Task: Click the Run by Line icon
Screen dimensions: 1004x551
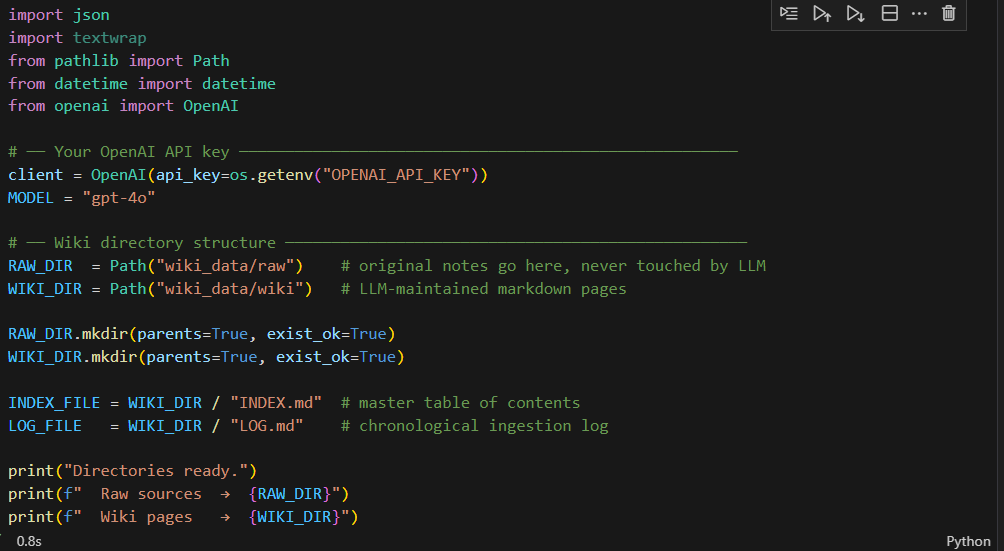Action: (x=789, y=13)
